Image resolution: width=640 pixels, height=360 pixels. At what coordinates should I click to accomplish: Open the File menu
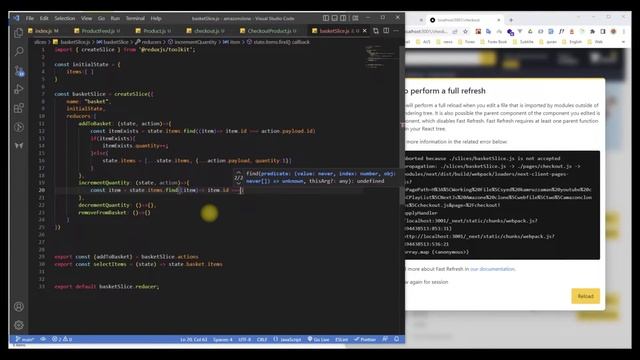(x=30, y=18)
